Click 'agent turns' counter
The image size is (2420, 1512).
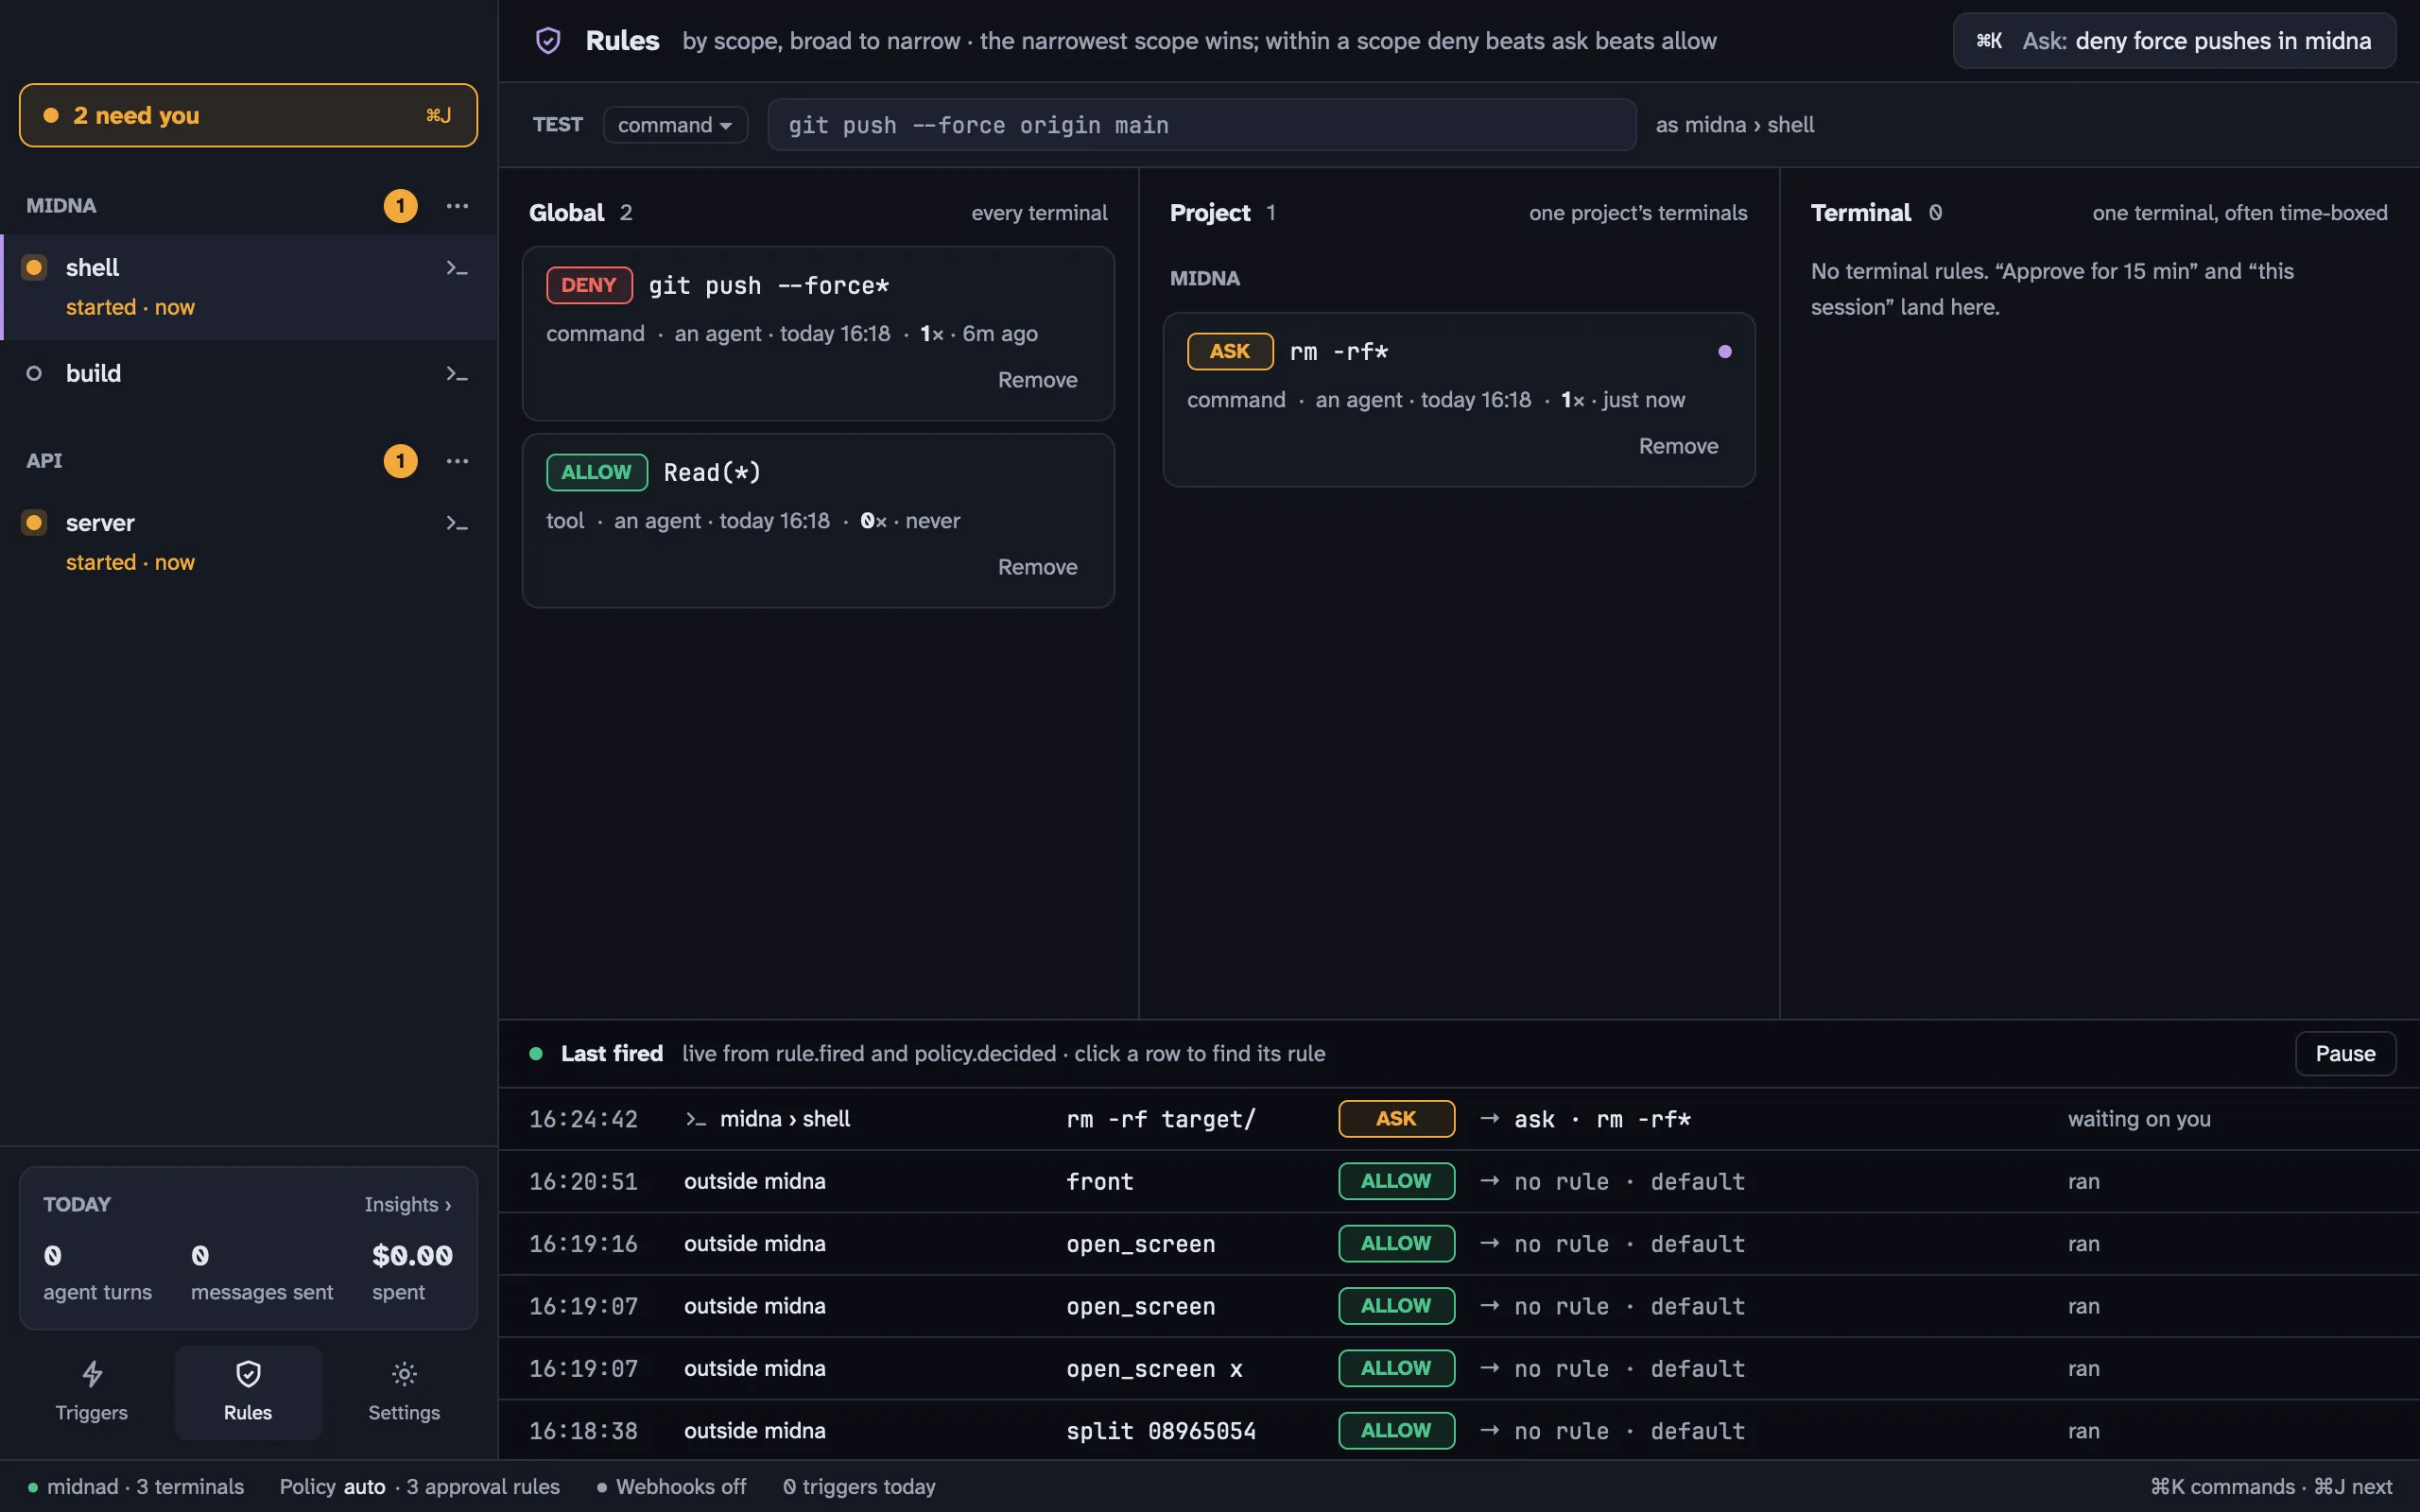click(97, 1272)
